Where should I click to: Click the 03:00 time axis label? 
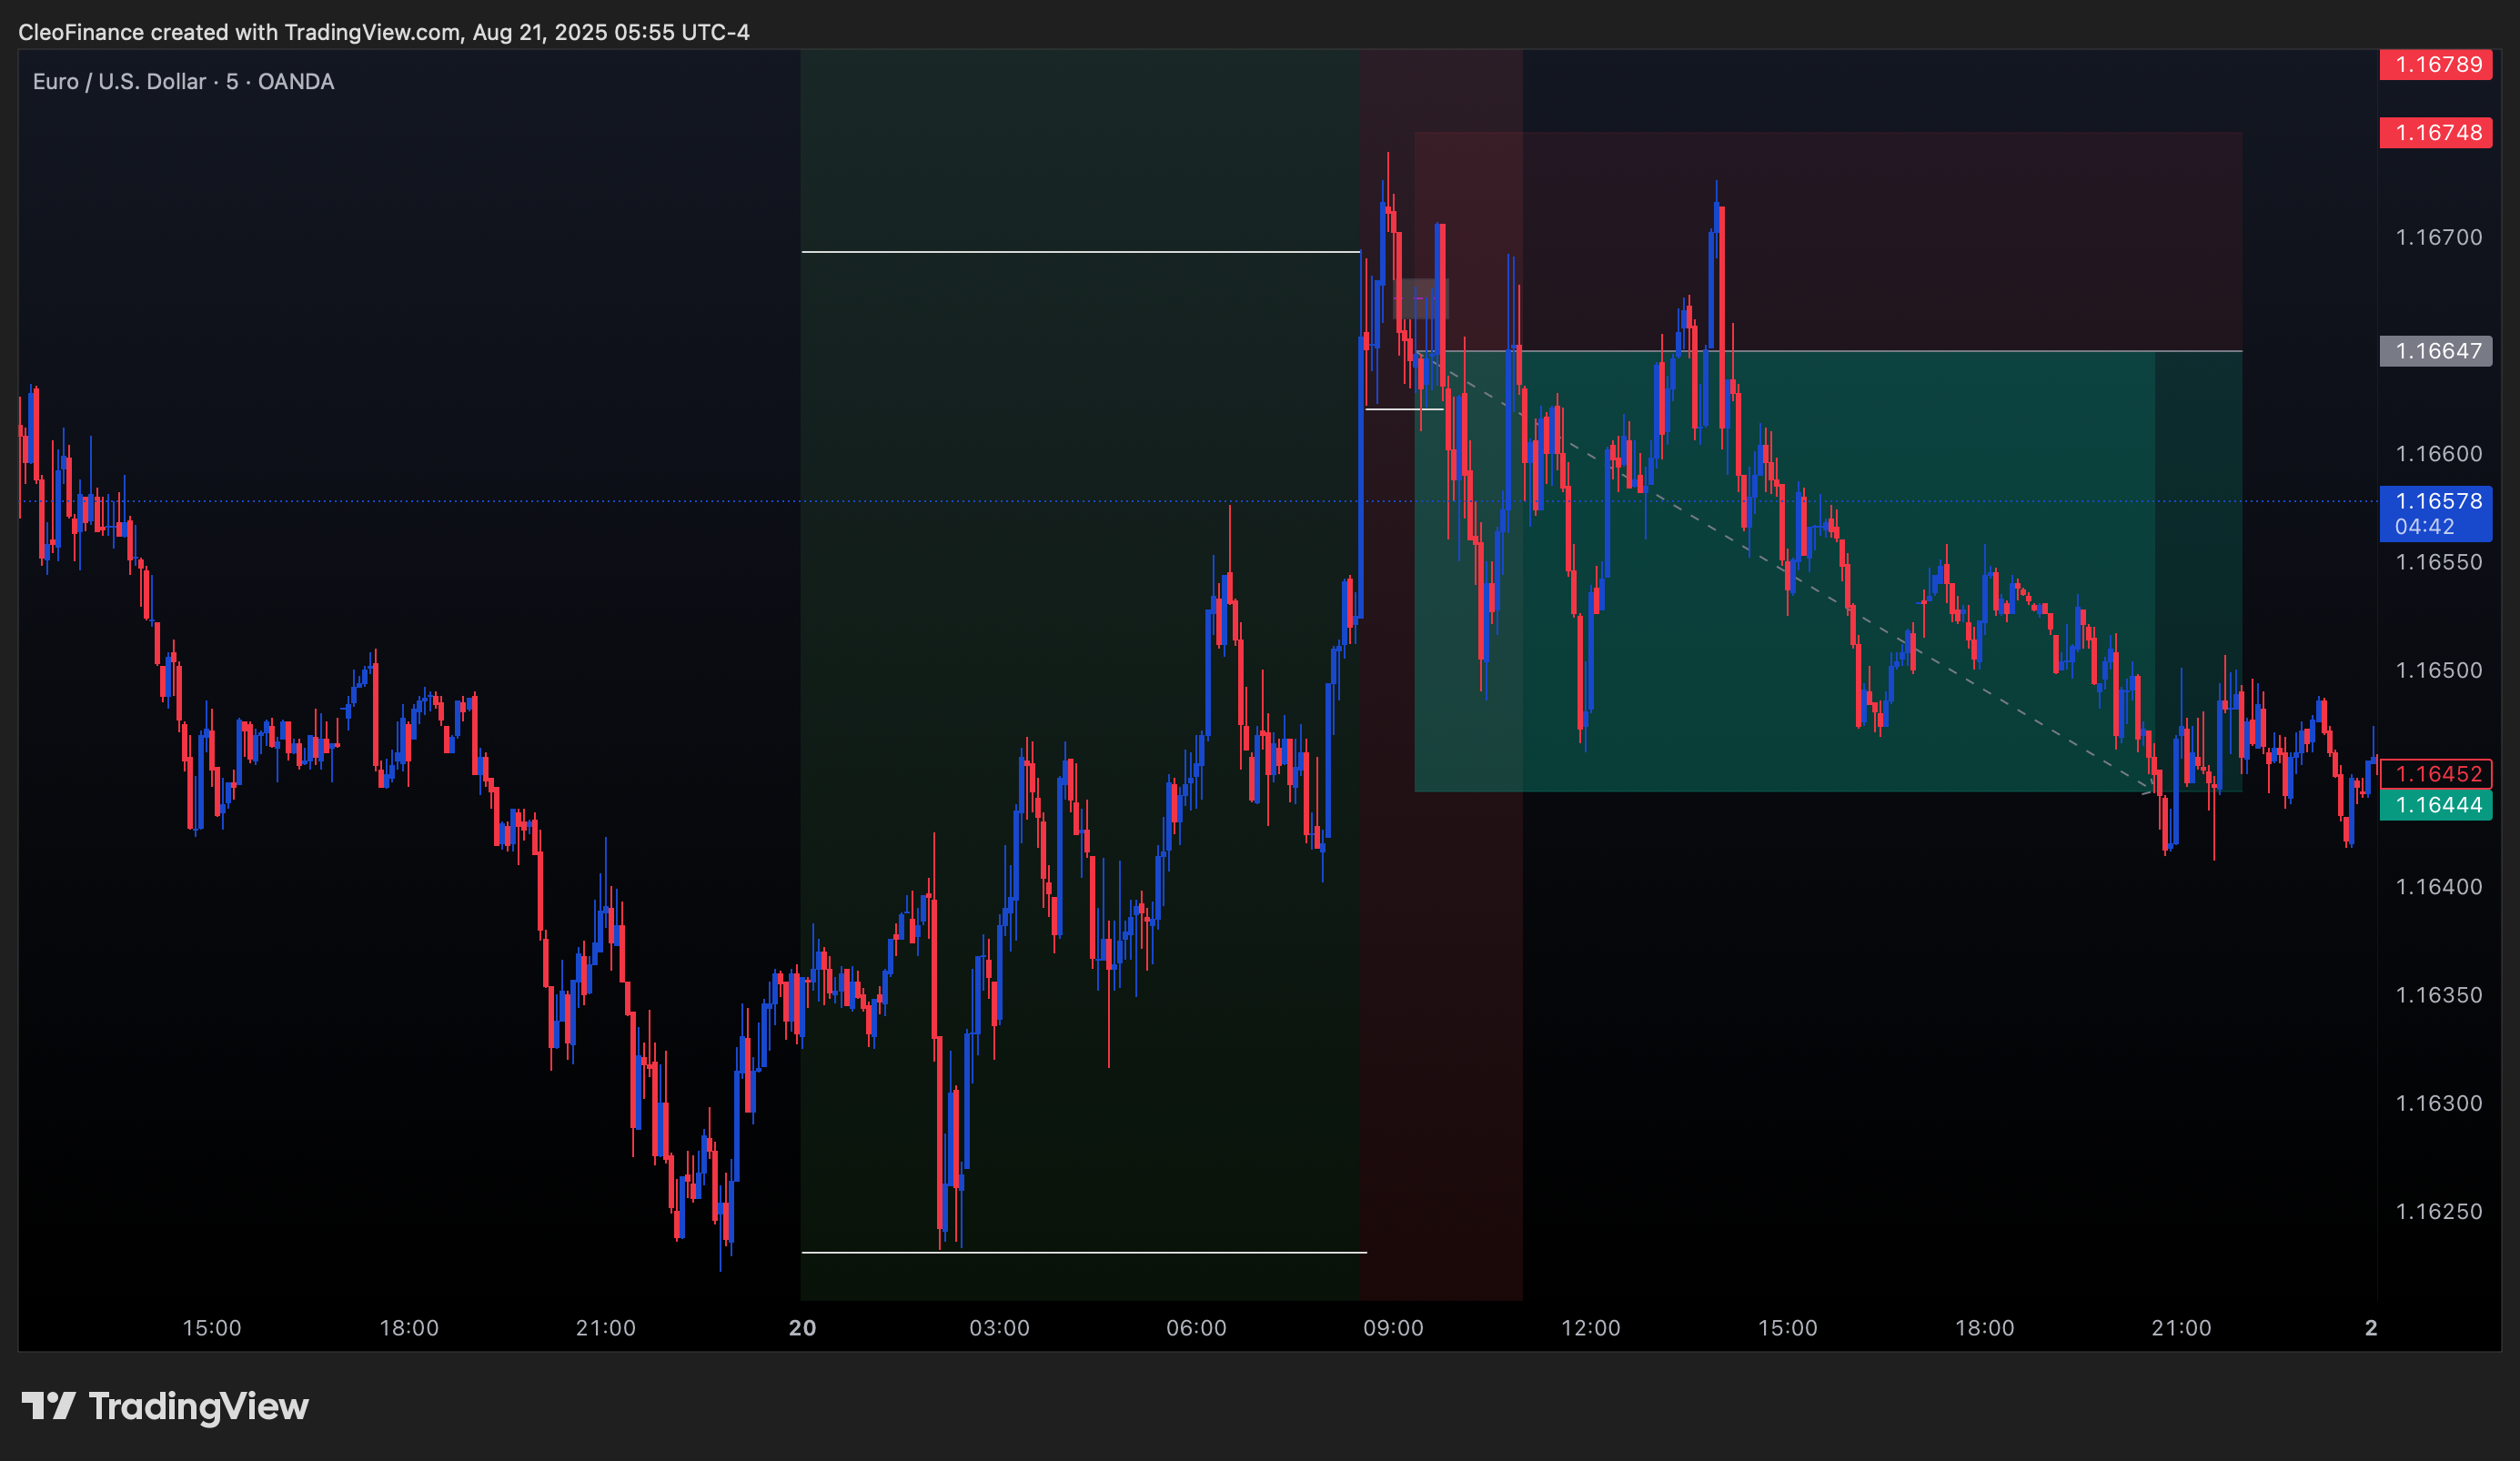tap(999, 1328)
